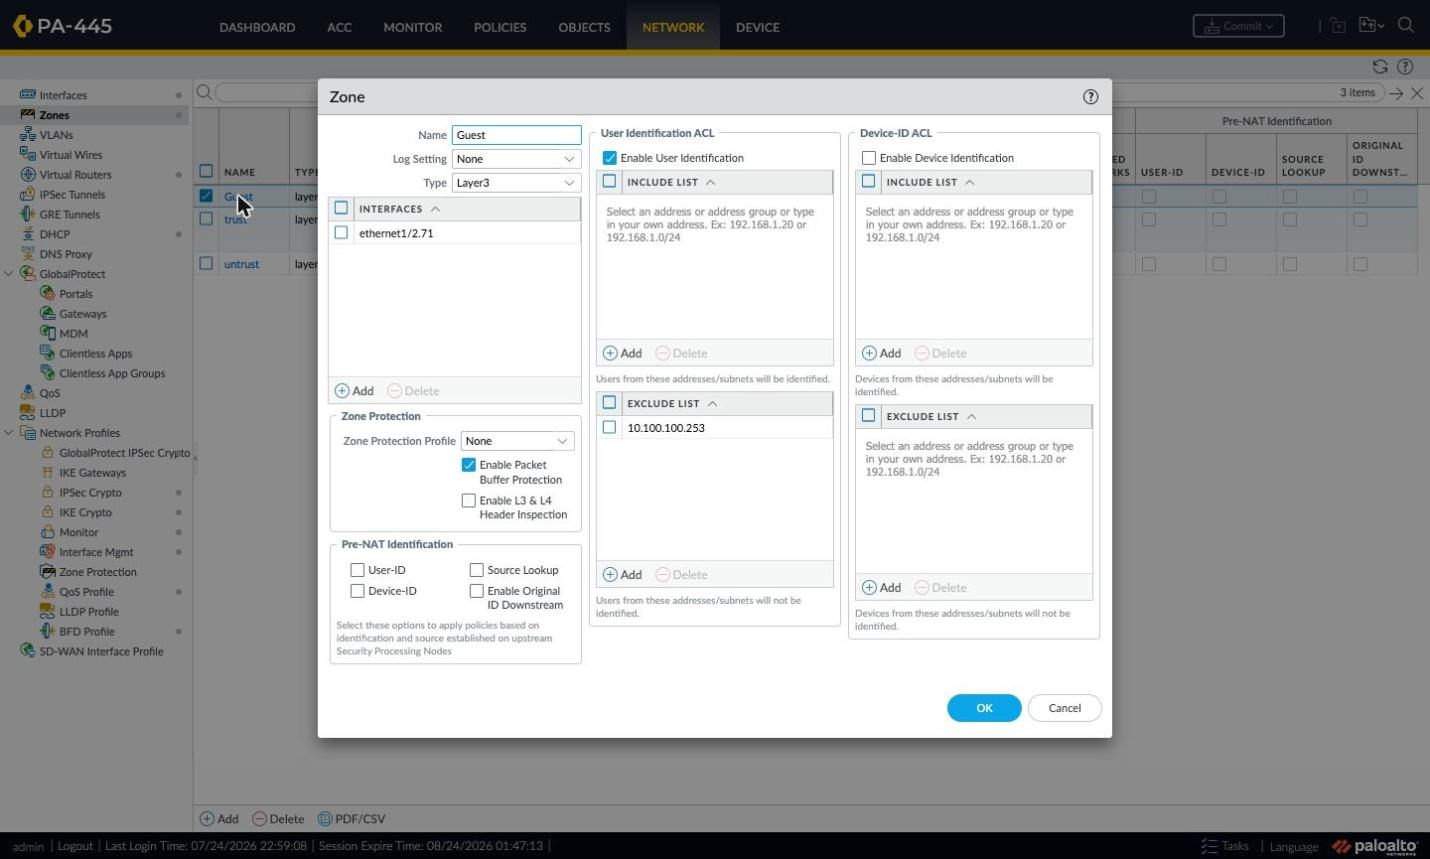Open GlobalProtect Gateways
This screenshot has height=859, width=1430.
click(82, 314)
